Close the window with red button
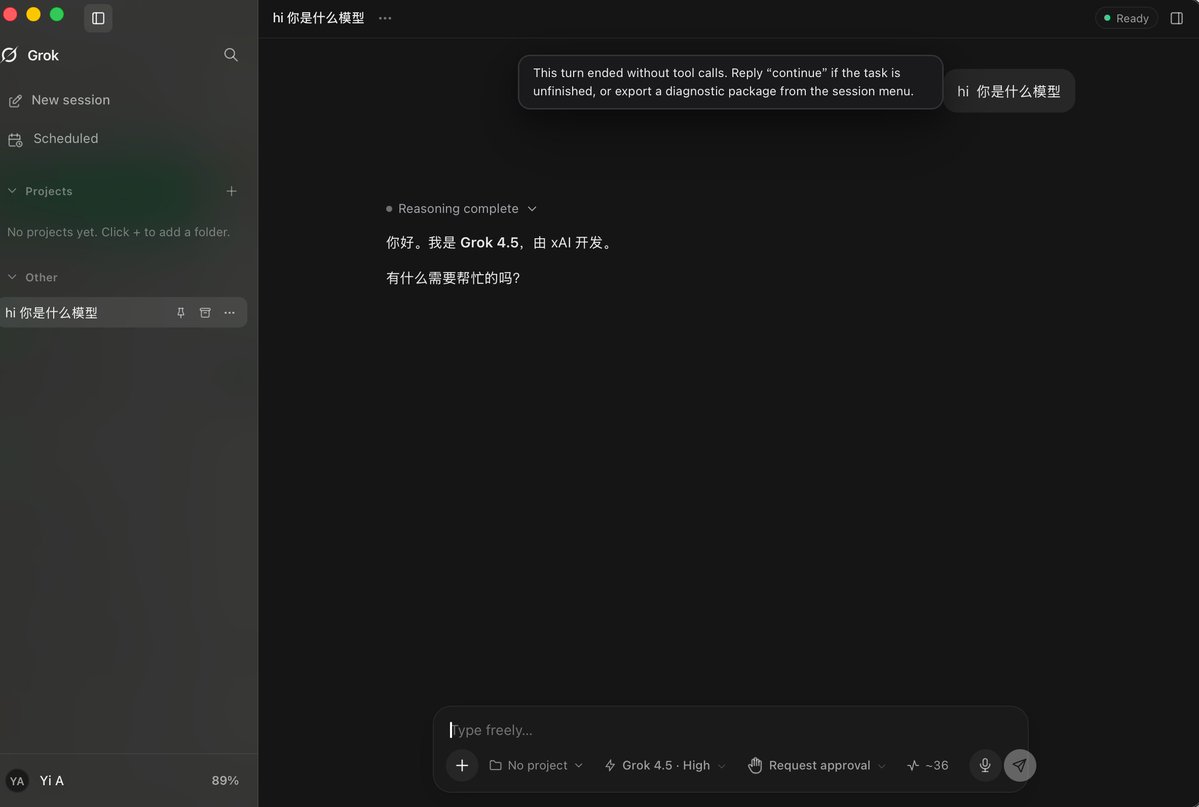Image resolution: width=1199 pixels, height=807 pixels. [x=10, y=15]
